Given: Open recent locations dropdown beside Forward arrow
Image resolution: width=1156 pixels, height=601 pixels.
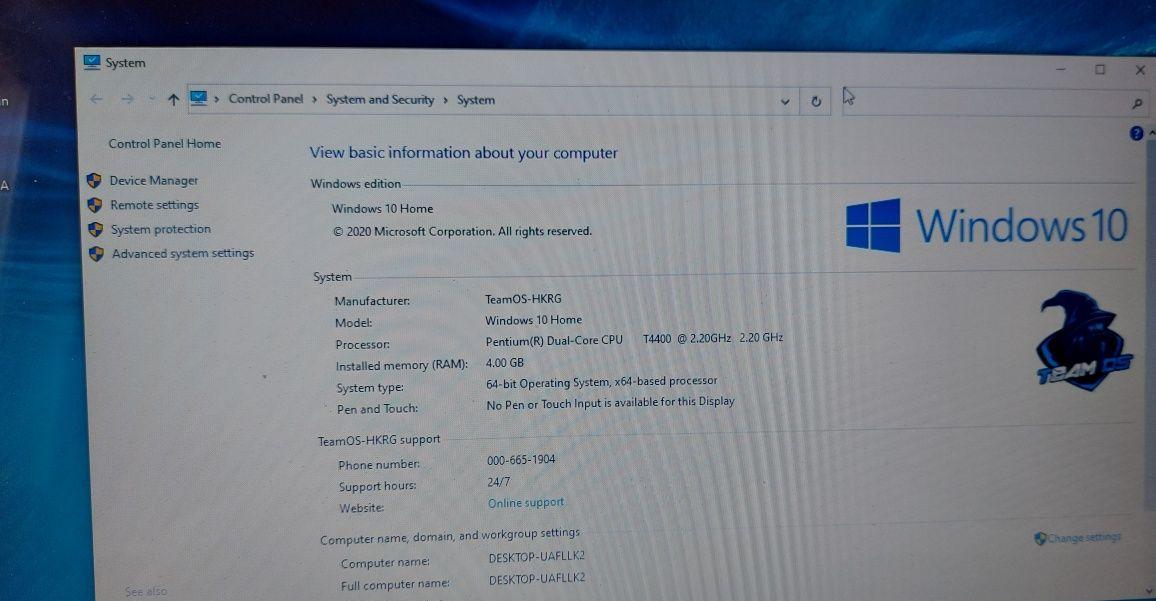Looking at the screenshot, I should pos(152,99).
